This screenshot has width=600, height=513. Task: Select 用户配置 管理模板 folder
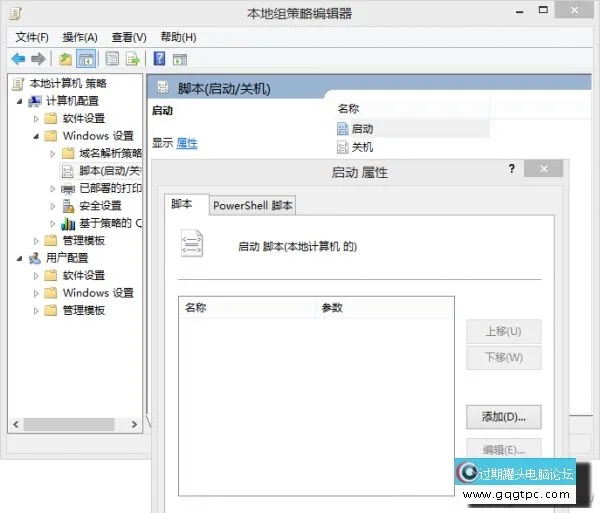(x=51, y=310)
